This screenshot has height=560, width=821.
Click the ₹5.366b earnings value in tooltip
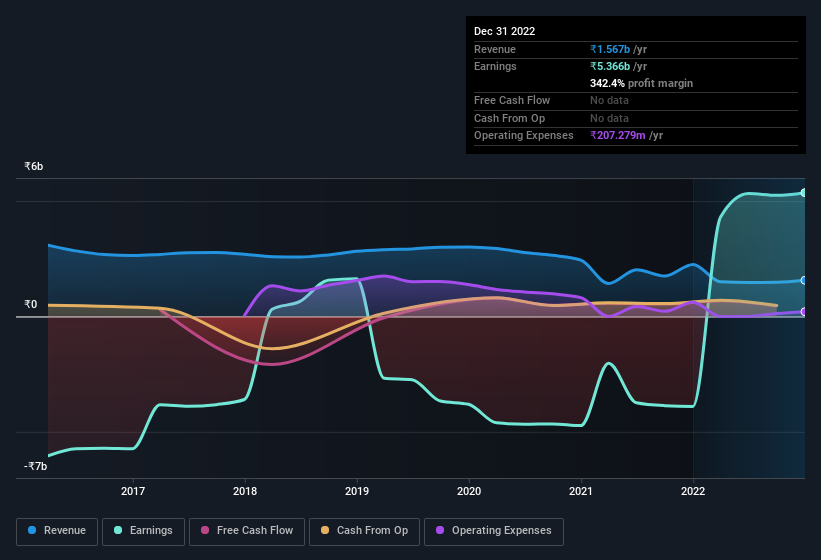(x=609, y=66)
